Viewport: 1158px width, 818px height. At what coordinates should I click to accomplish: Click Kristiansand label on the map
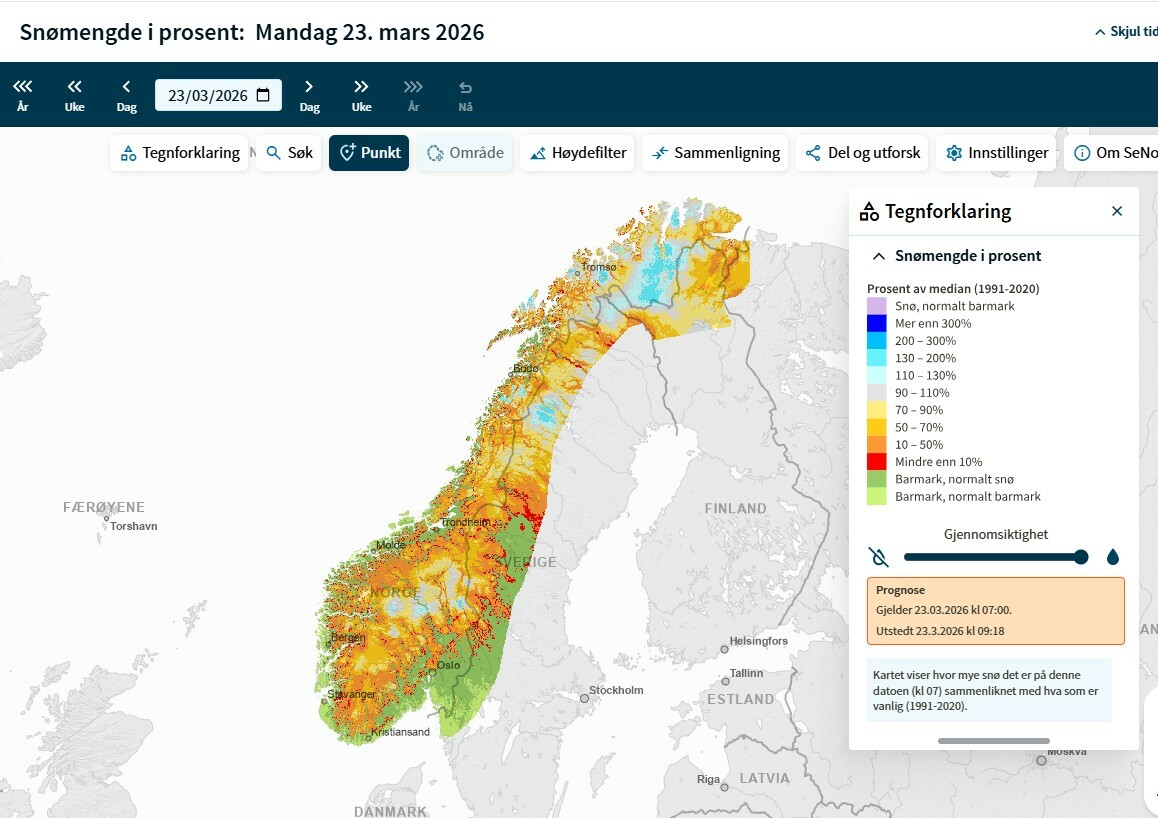coord(400,732)
